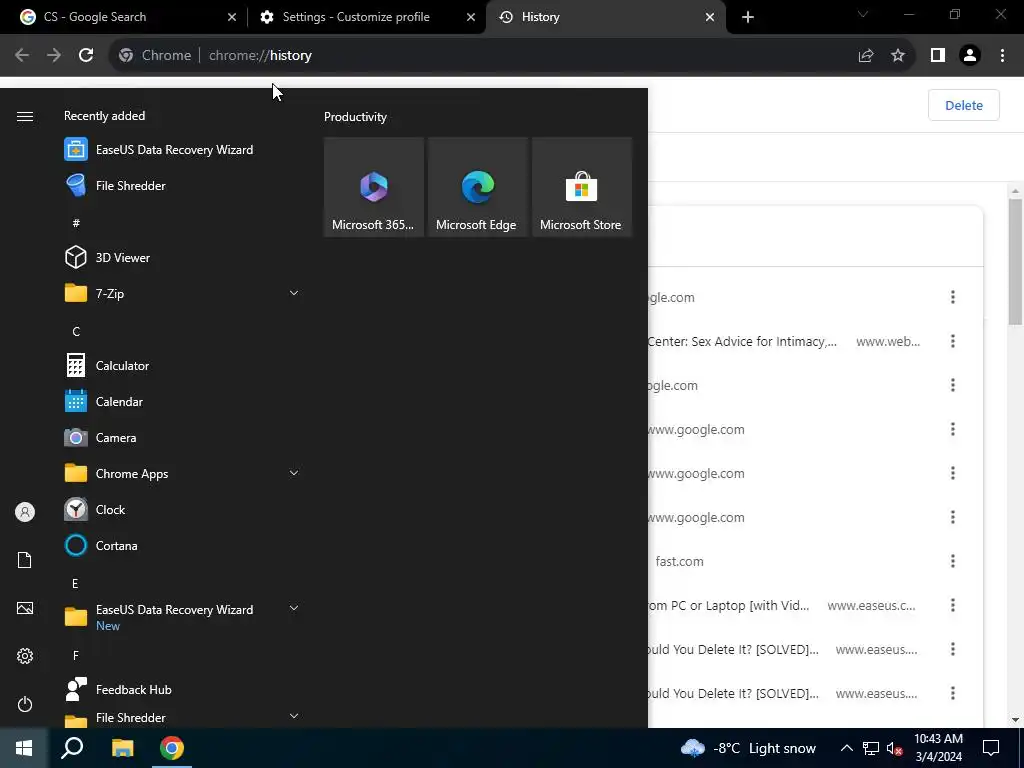The image size is (1024, 768).
Task: Expand the Start menu hamburger button
Action: click(25, 116)
